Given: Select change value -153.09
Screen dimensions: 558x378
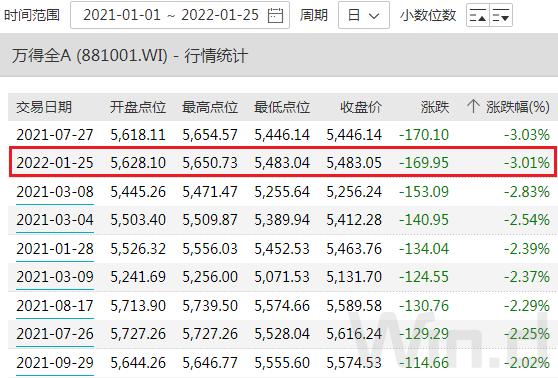Looking at the screenshot, I should pyautogui.click(x=424, y=192).
